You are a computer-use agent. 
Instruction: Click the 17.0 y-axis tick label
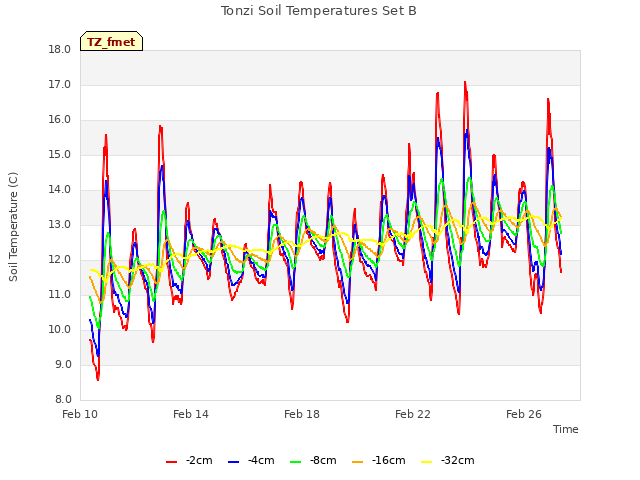[60, 85]
